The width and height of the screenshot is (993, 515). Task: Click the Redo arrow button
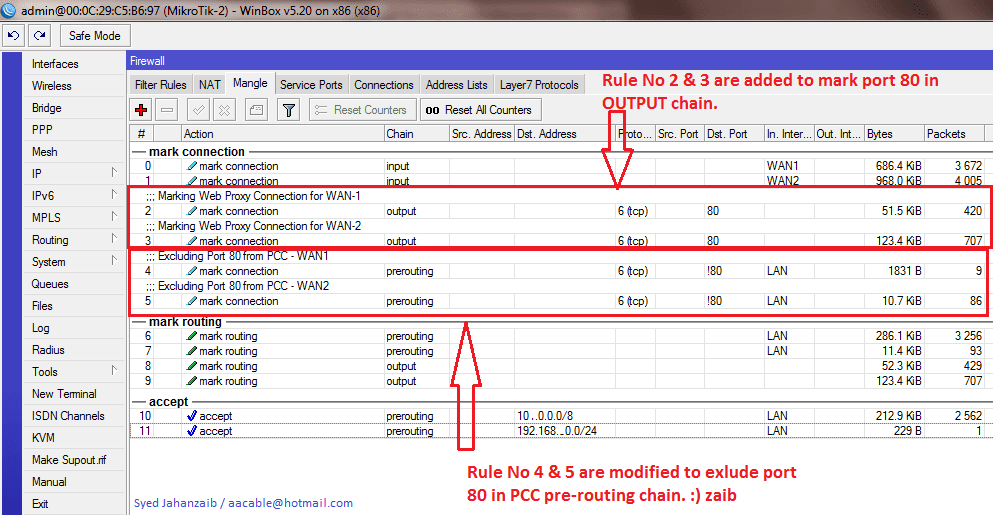(x=39, y=35)
